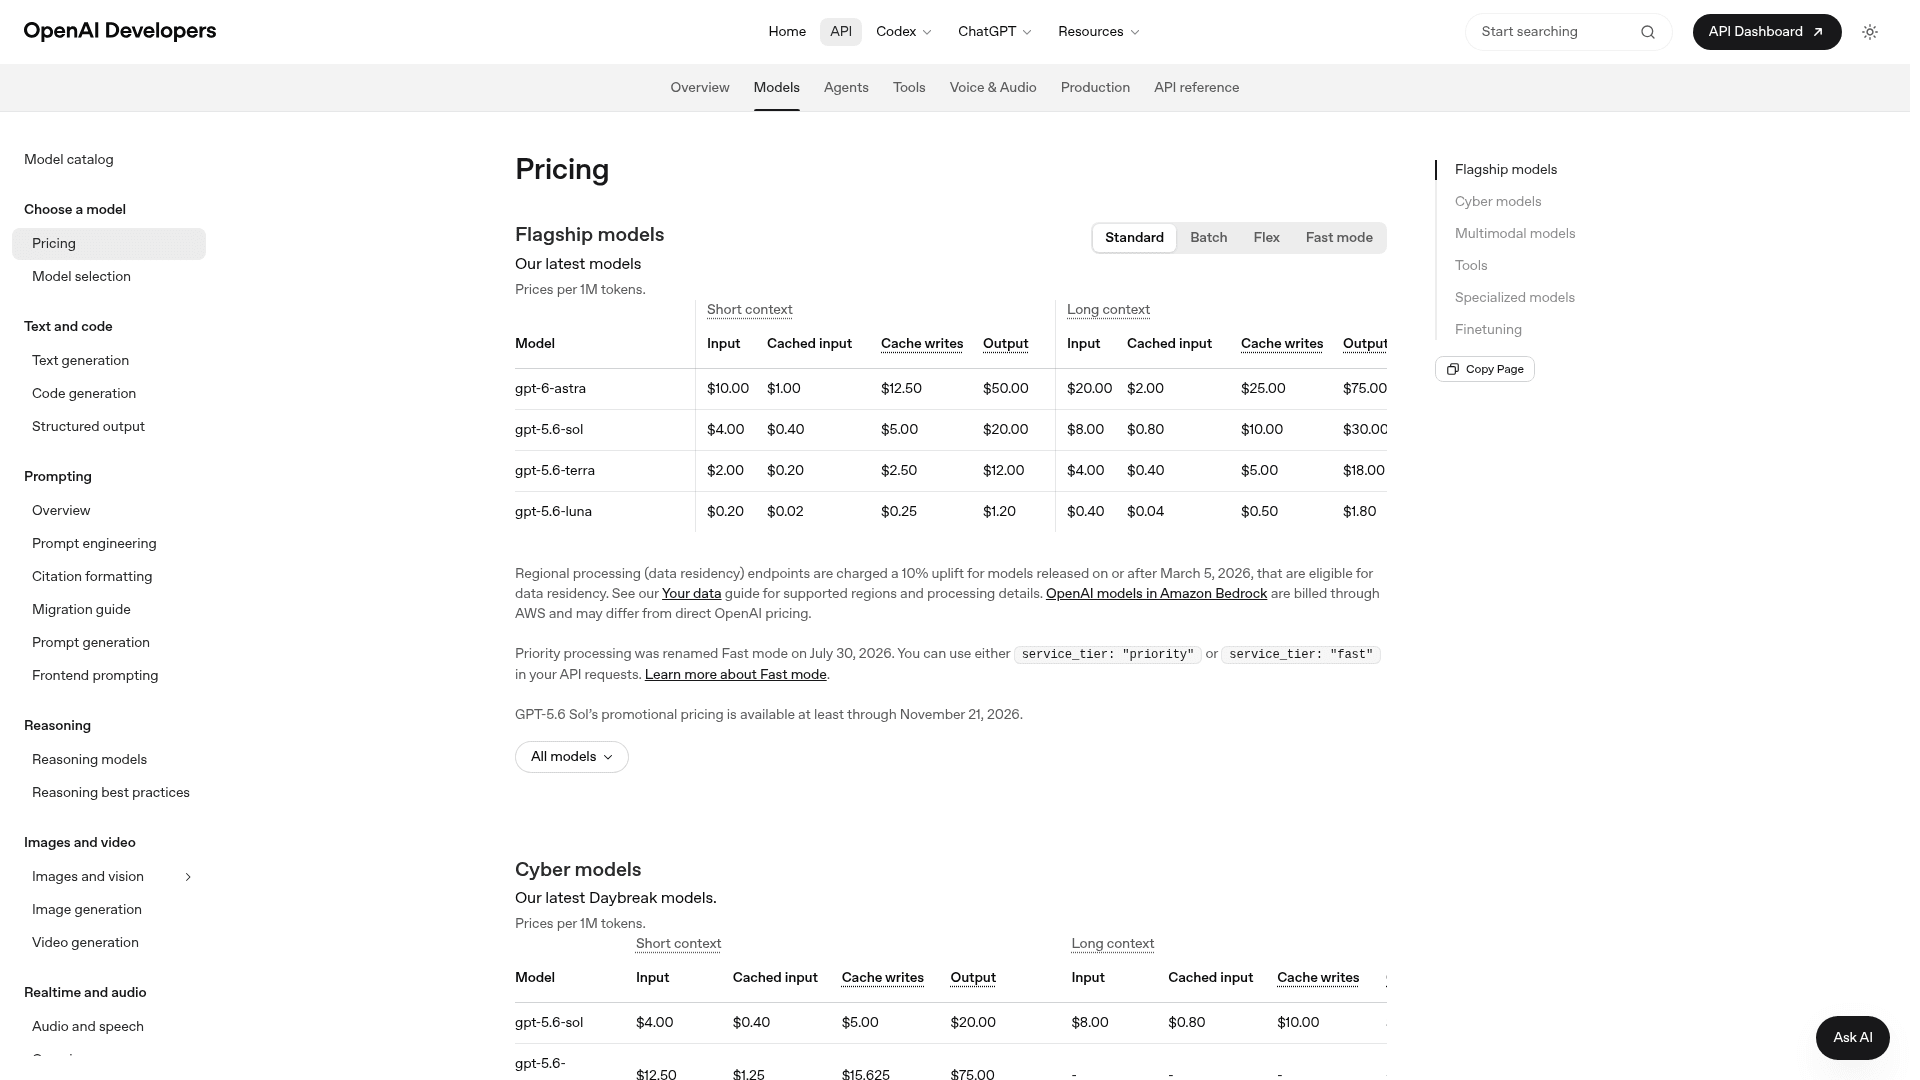The image size is (1920, 1080).
Task: Jump to Cyber models in page outline
Action: click(1498, 202)
